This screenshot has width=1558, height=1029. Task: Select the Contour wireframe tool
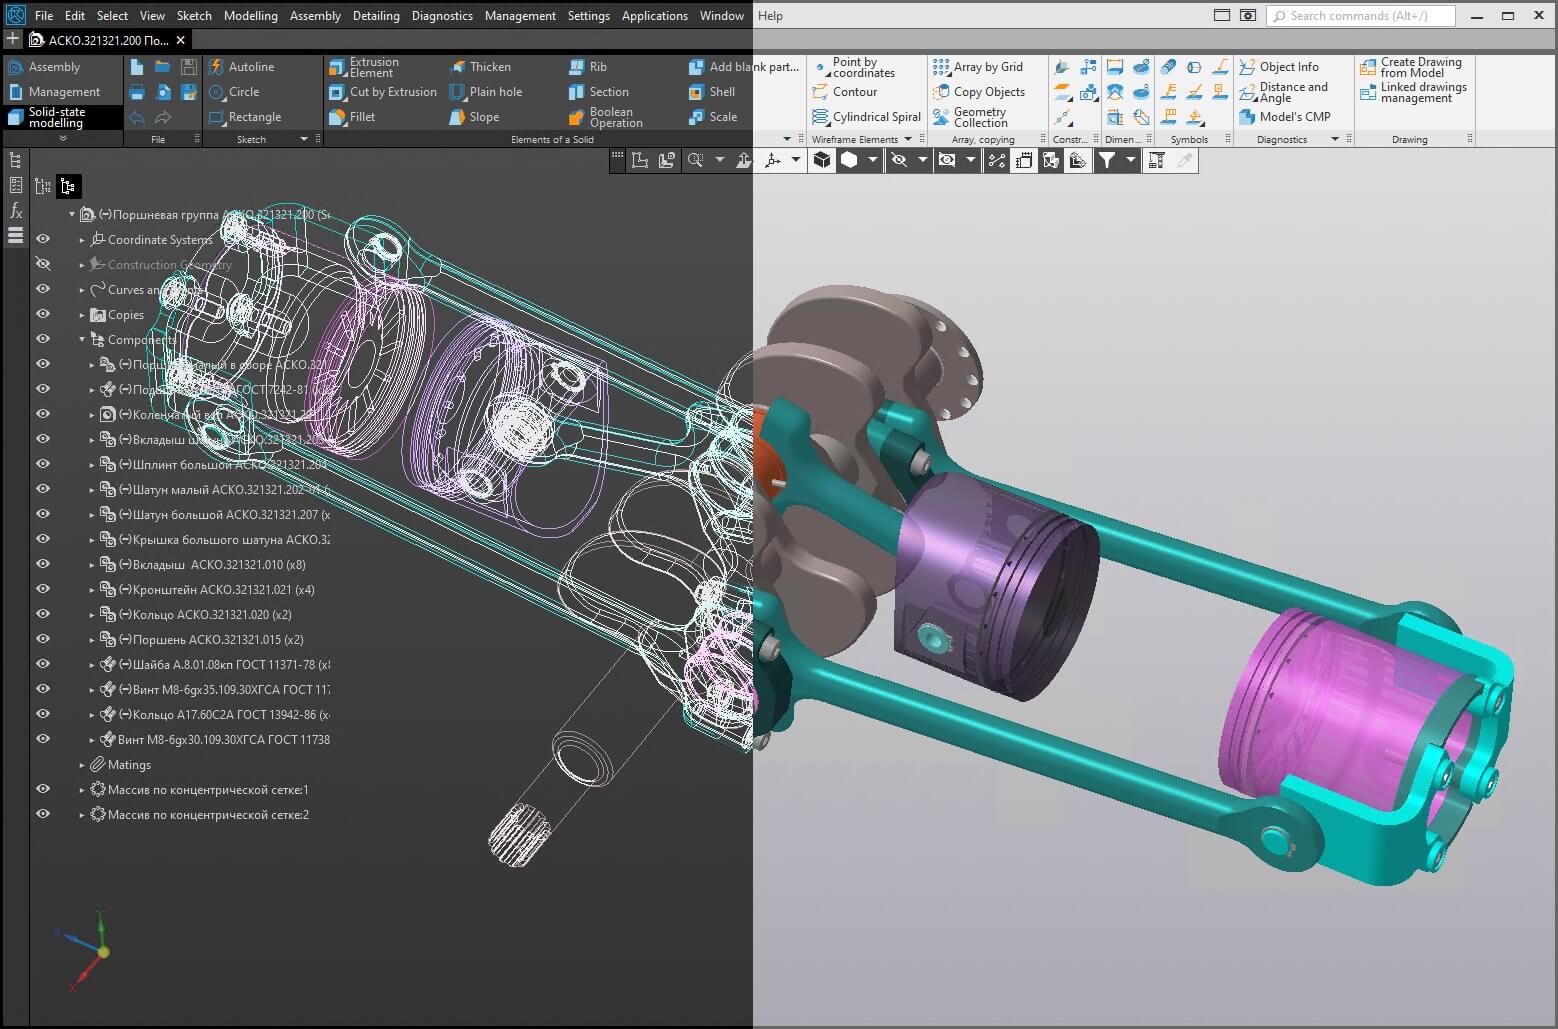tap(845, 92)
